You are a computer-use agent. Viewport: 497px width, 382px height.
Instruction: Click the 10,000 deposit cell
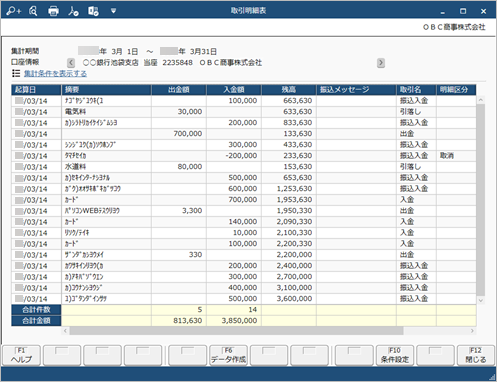pyautogui.click(x=234, y=233)
